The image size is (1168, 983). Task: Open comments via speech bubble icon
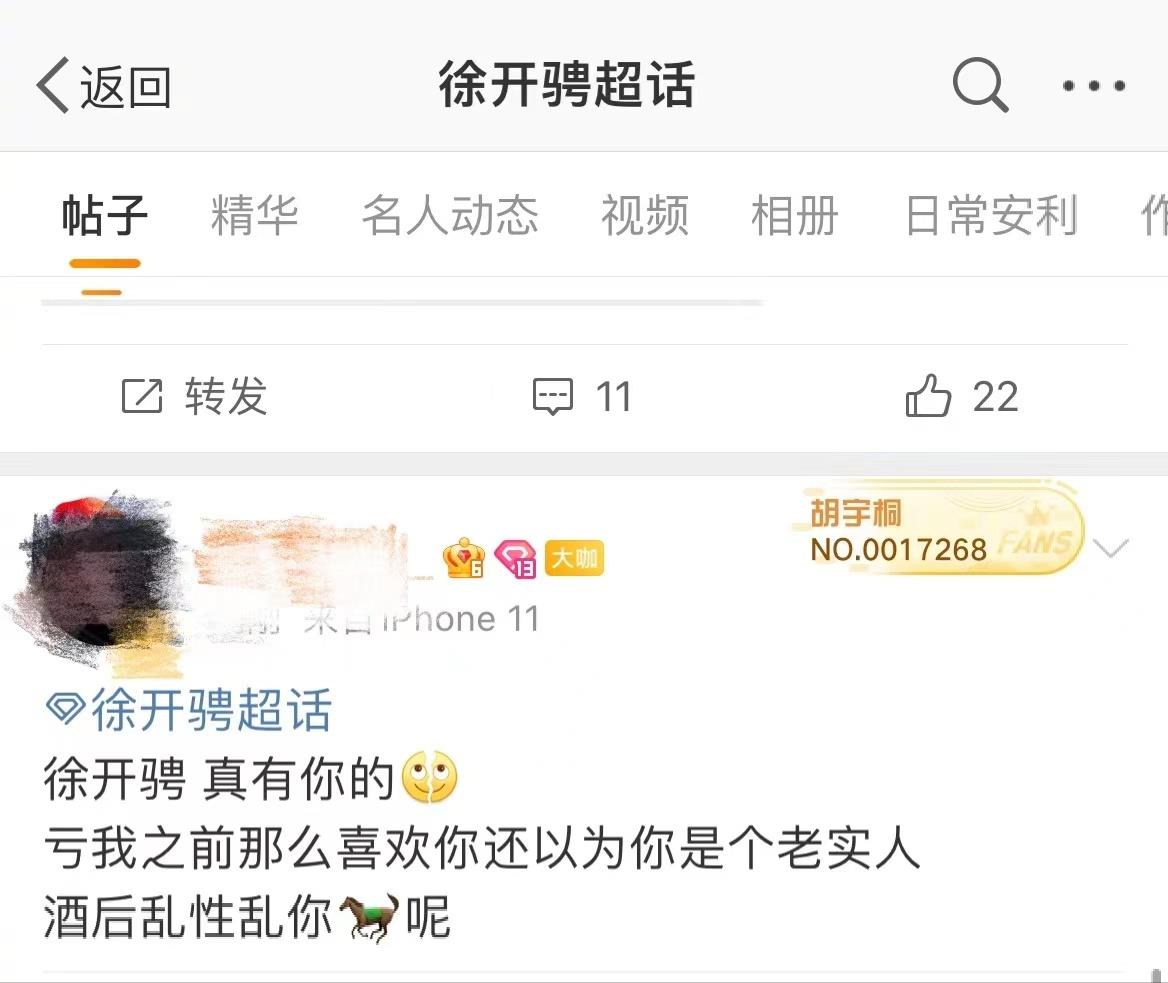(x=553, y=396)
